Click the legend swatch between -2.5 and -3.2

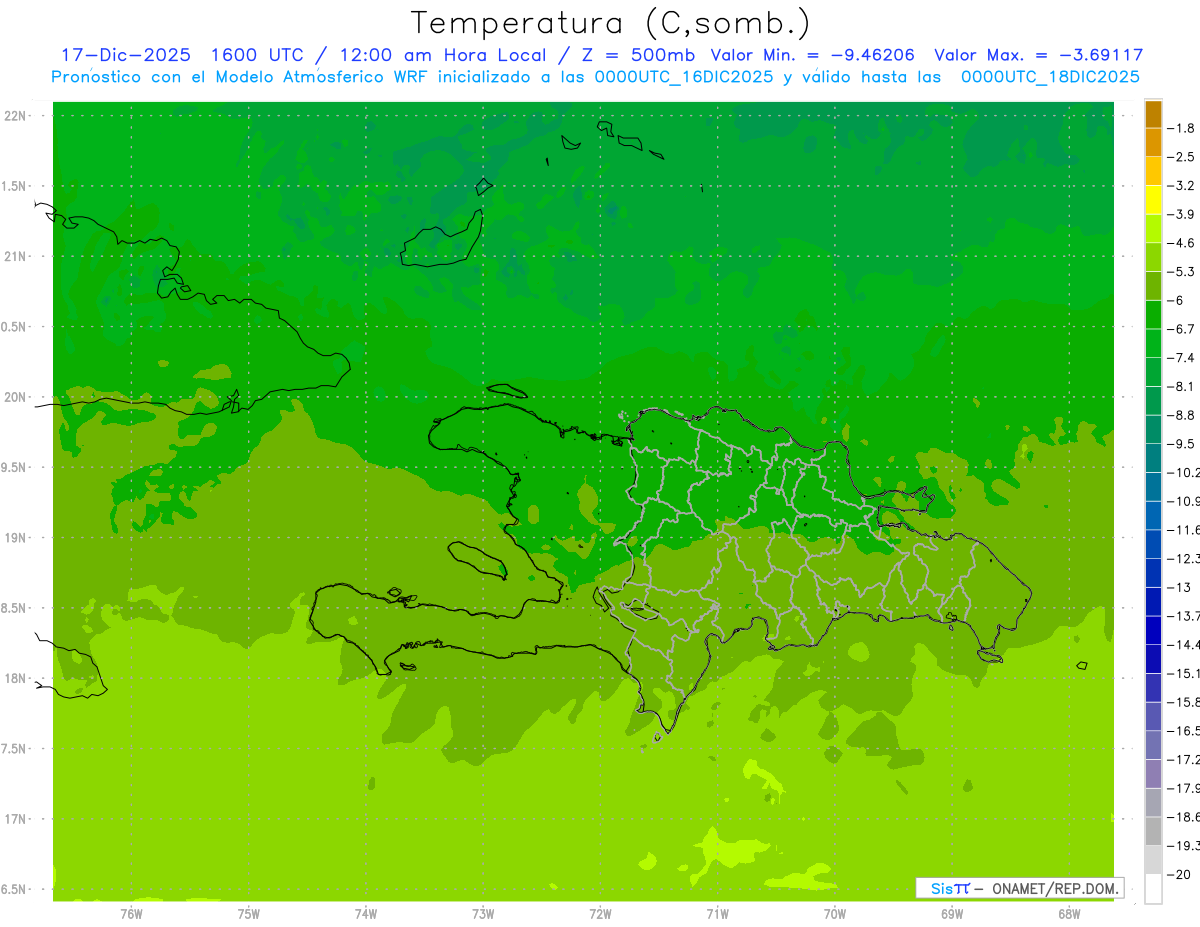coord(1153,172)
